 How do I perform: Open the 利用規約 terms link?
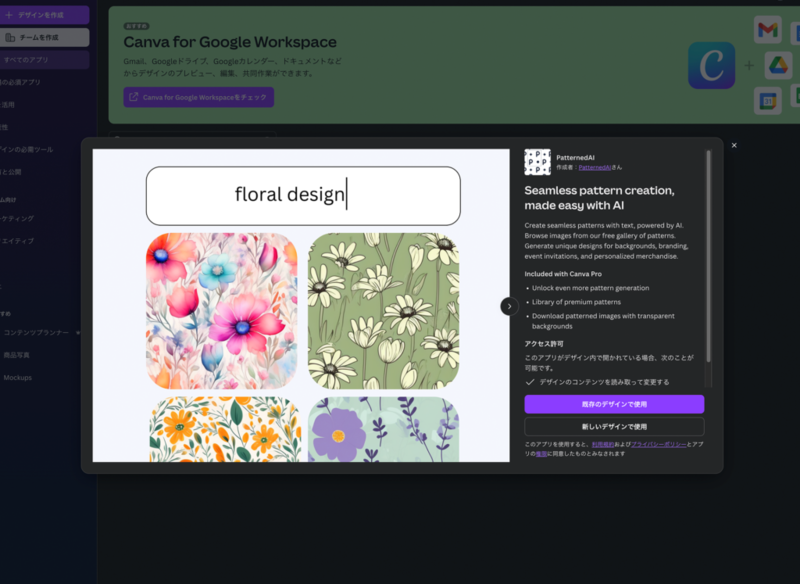(603, 444)
